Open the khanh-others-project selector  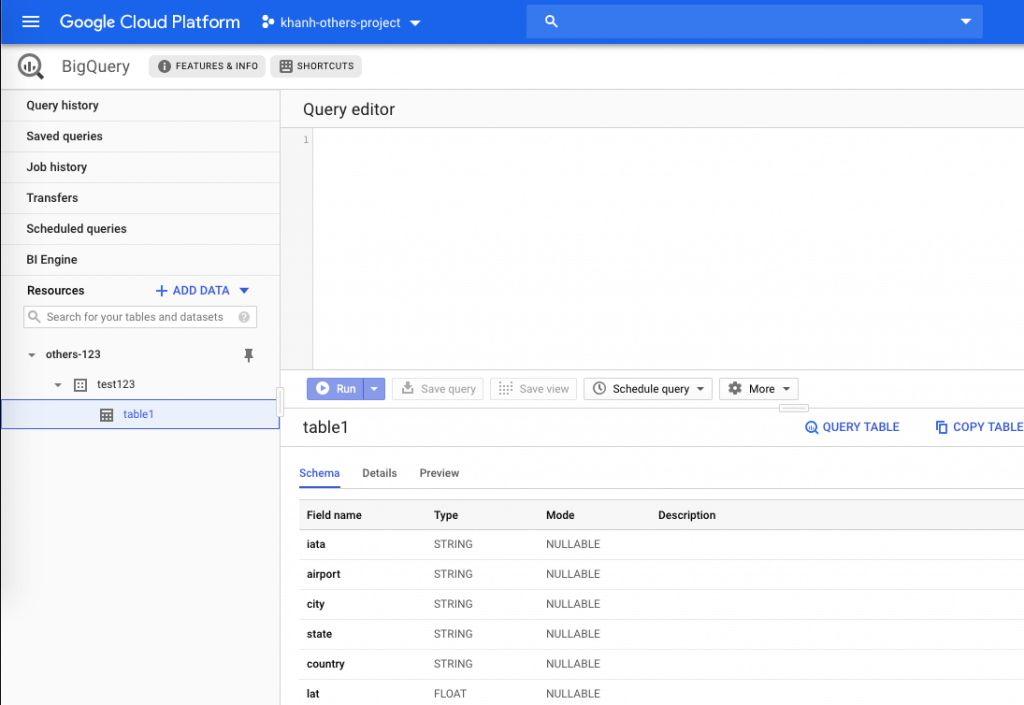340,21
